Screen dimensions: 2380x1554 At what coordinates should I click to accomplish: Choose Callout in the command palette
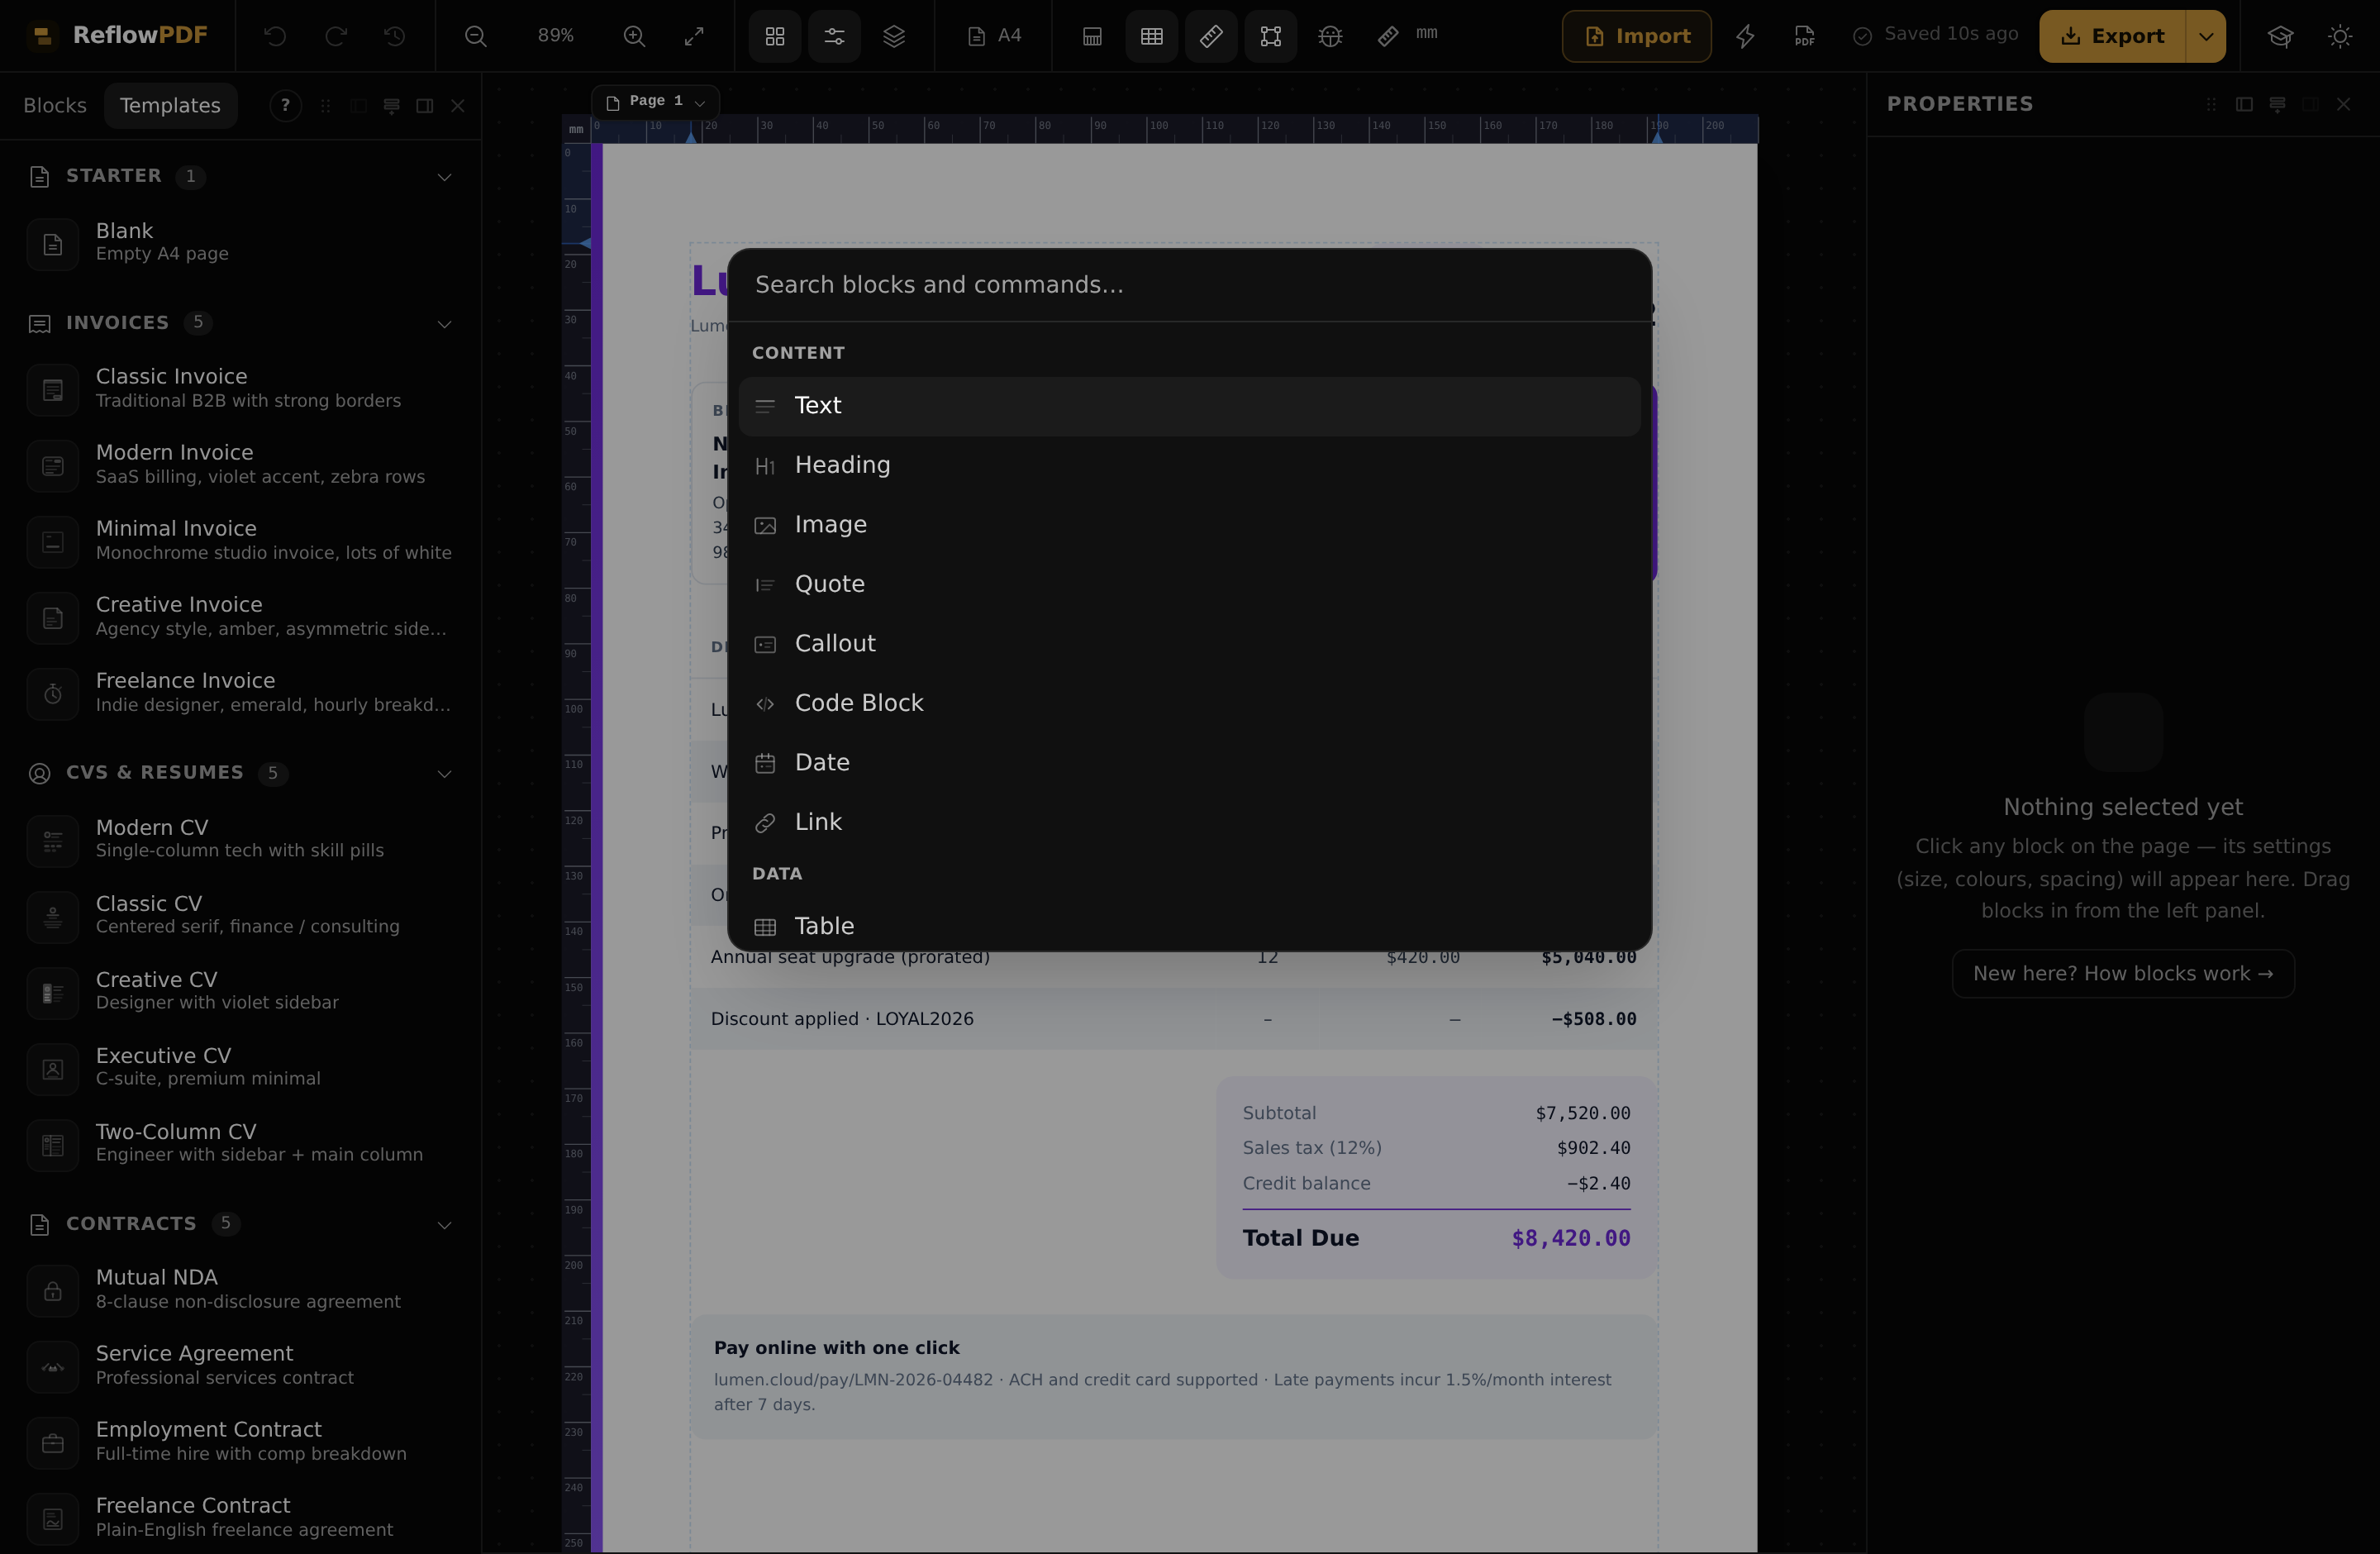tap(1189, 644)
